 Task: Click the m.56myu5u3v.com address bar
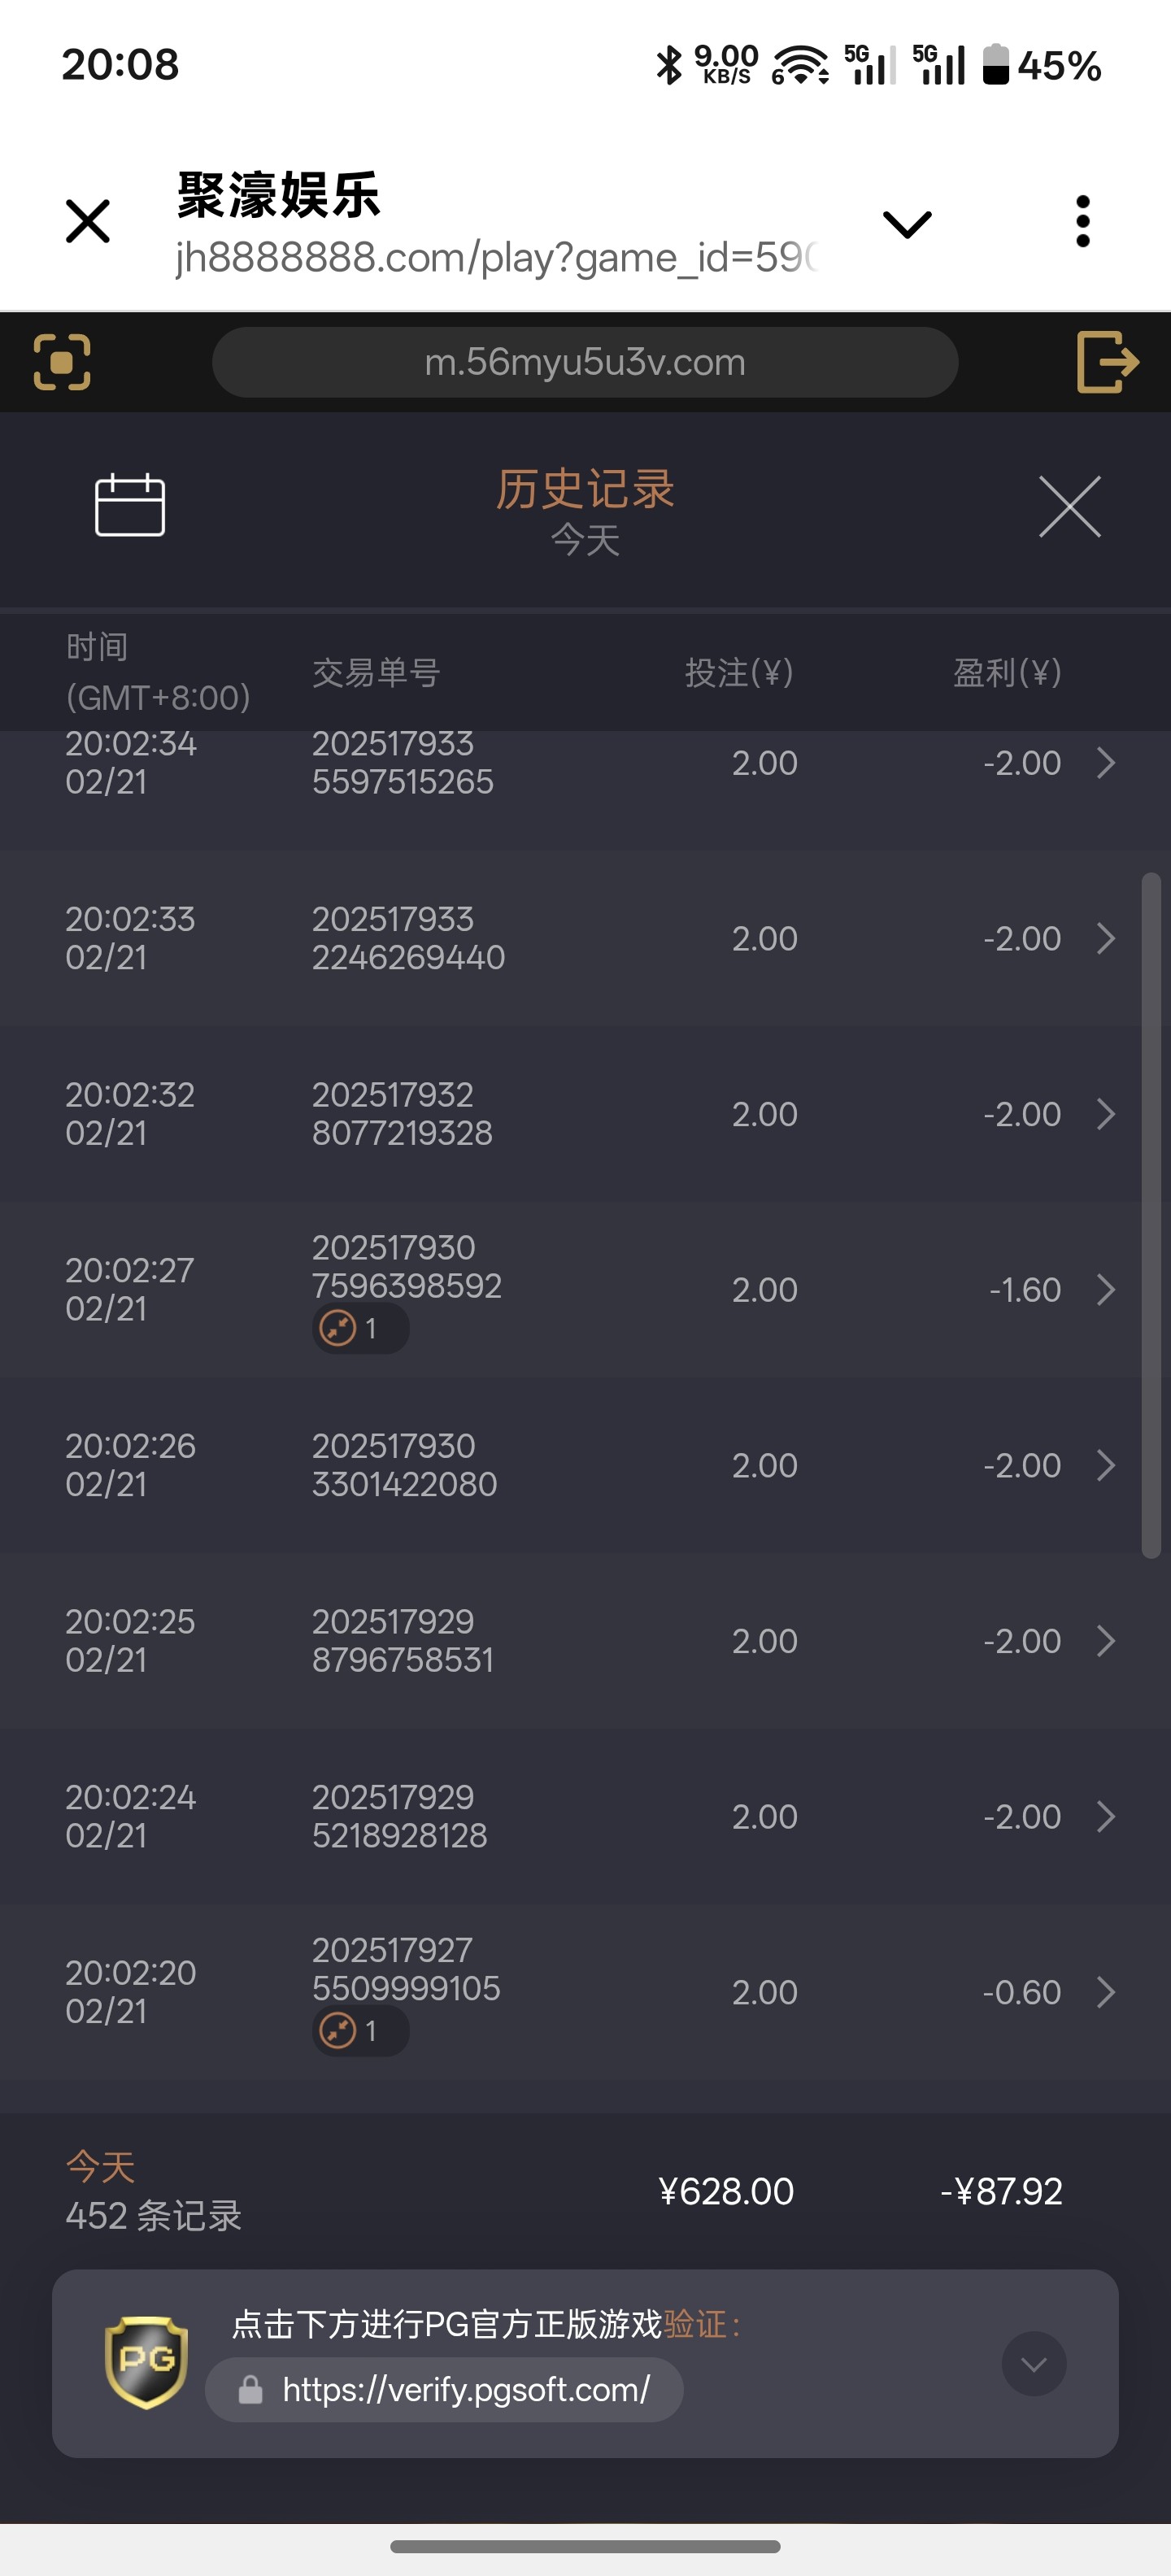(585, 362)
